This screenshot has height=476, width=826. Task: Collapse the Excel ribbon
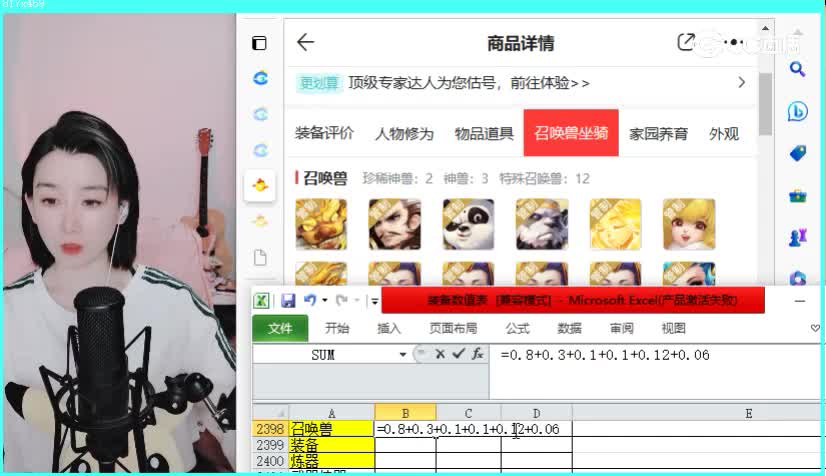[815, 328]
